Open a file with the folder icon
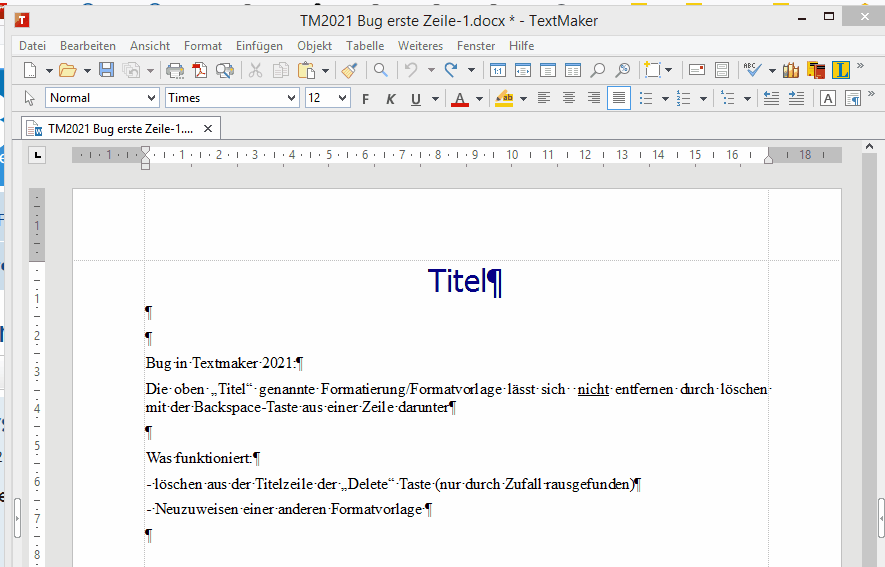This screenshot has width=885, height=567. (68, 71)
